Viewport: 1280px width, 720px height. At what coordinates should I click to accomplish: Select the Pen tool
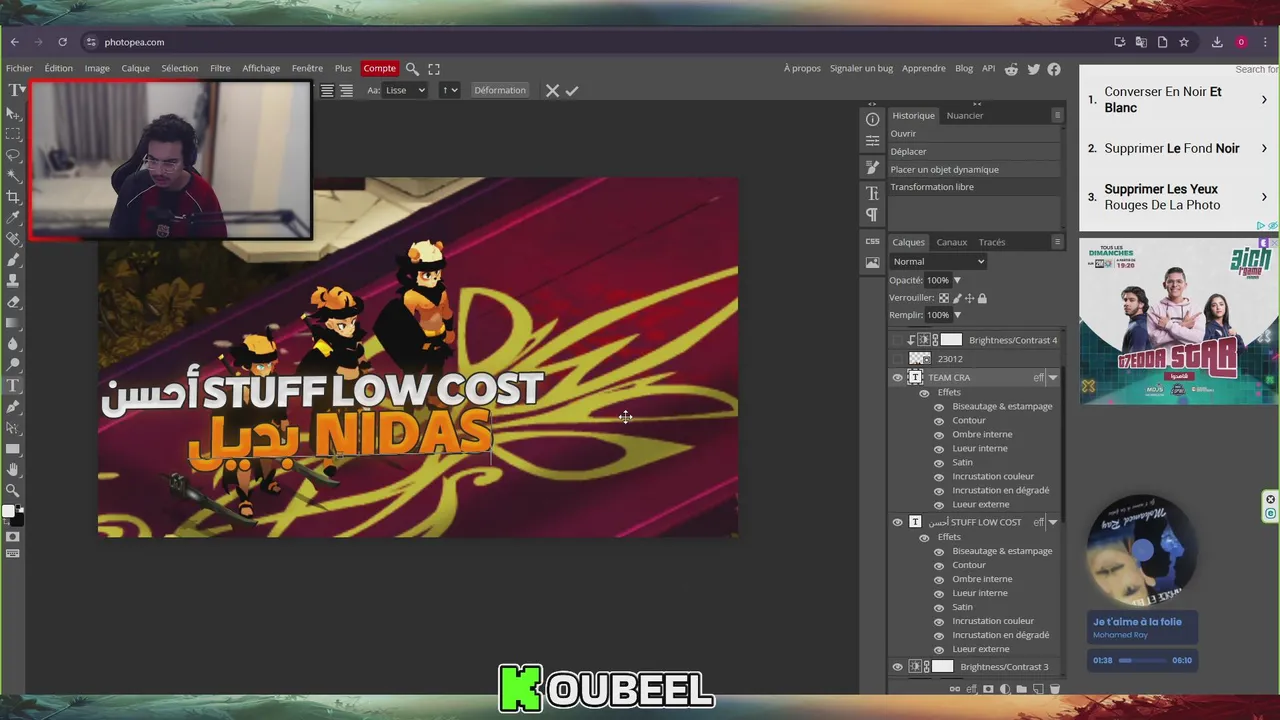[13, 407]
